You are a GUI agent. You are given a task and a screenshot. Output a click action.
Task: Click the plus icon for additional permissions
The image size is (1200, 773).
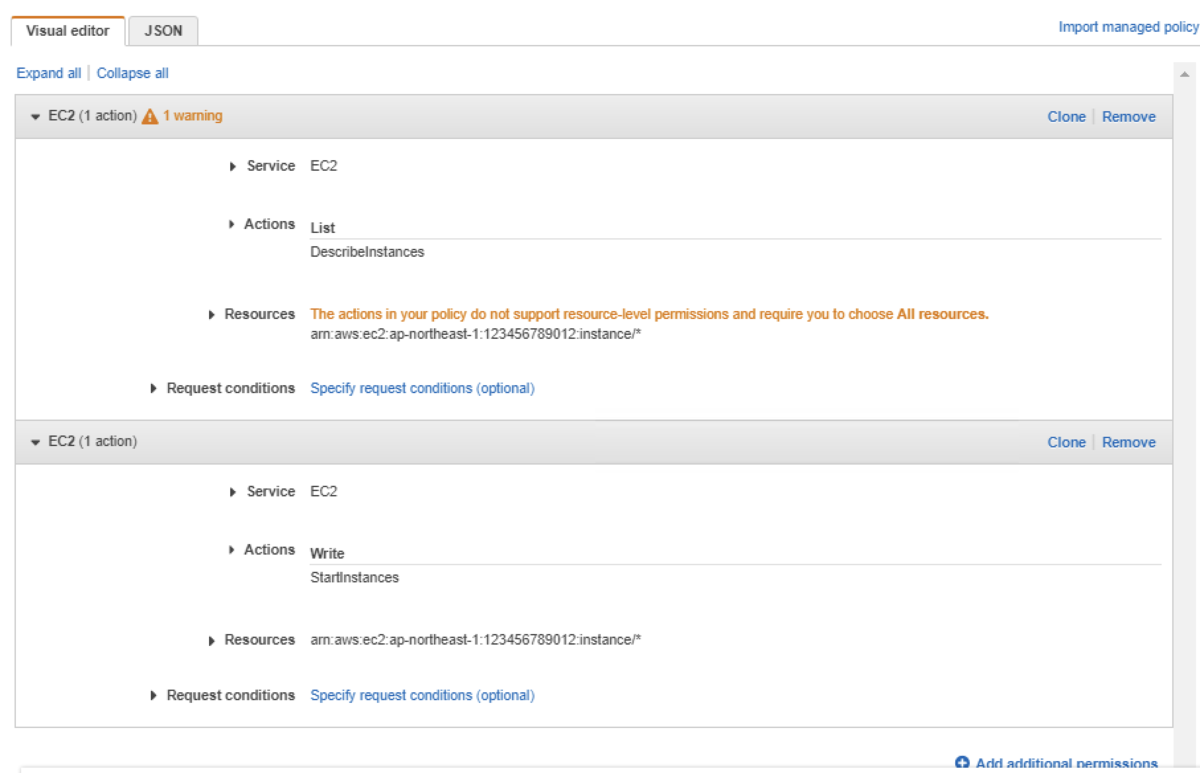click(962, 763)
